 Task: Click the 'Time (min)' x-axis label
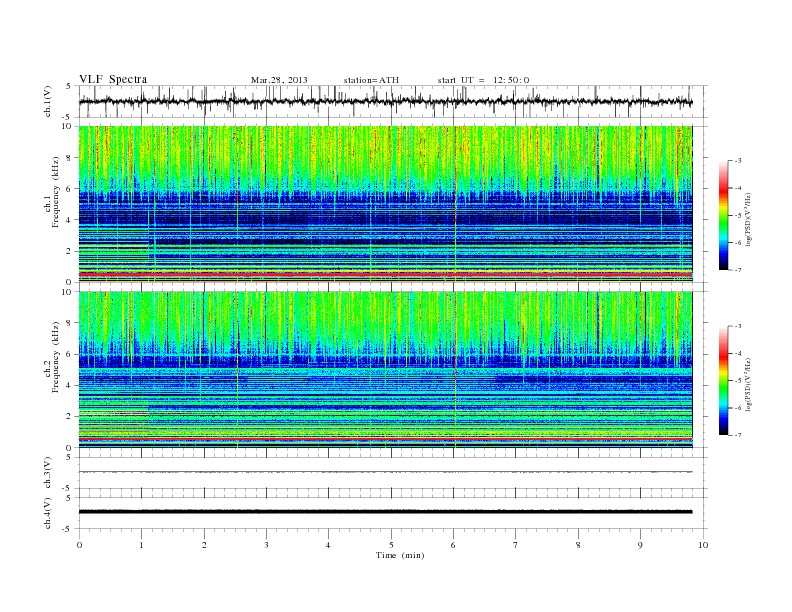(400, 555)
